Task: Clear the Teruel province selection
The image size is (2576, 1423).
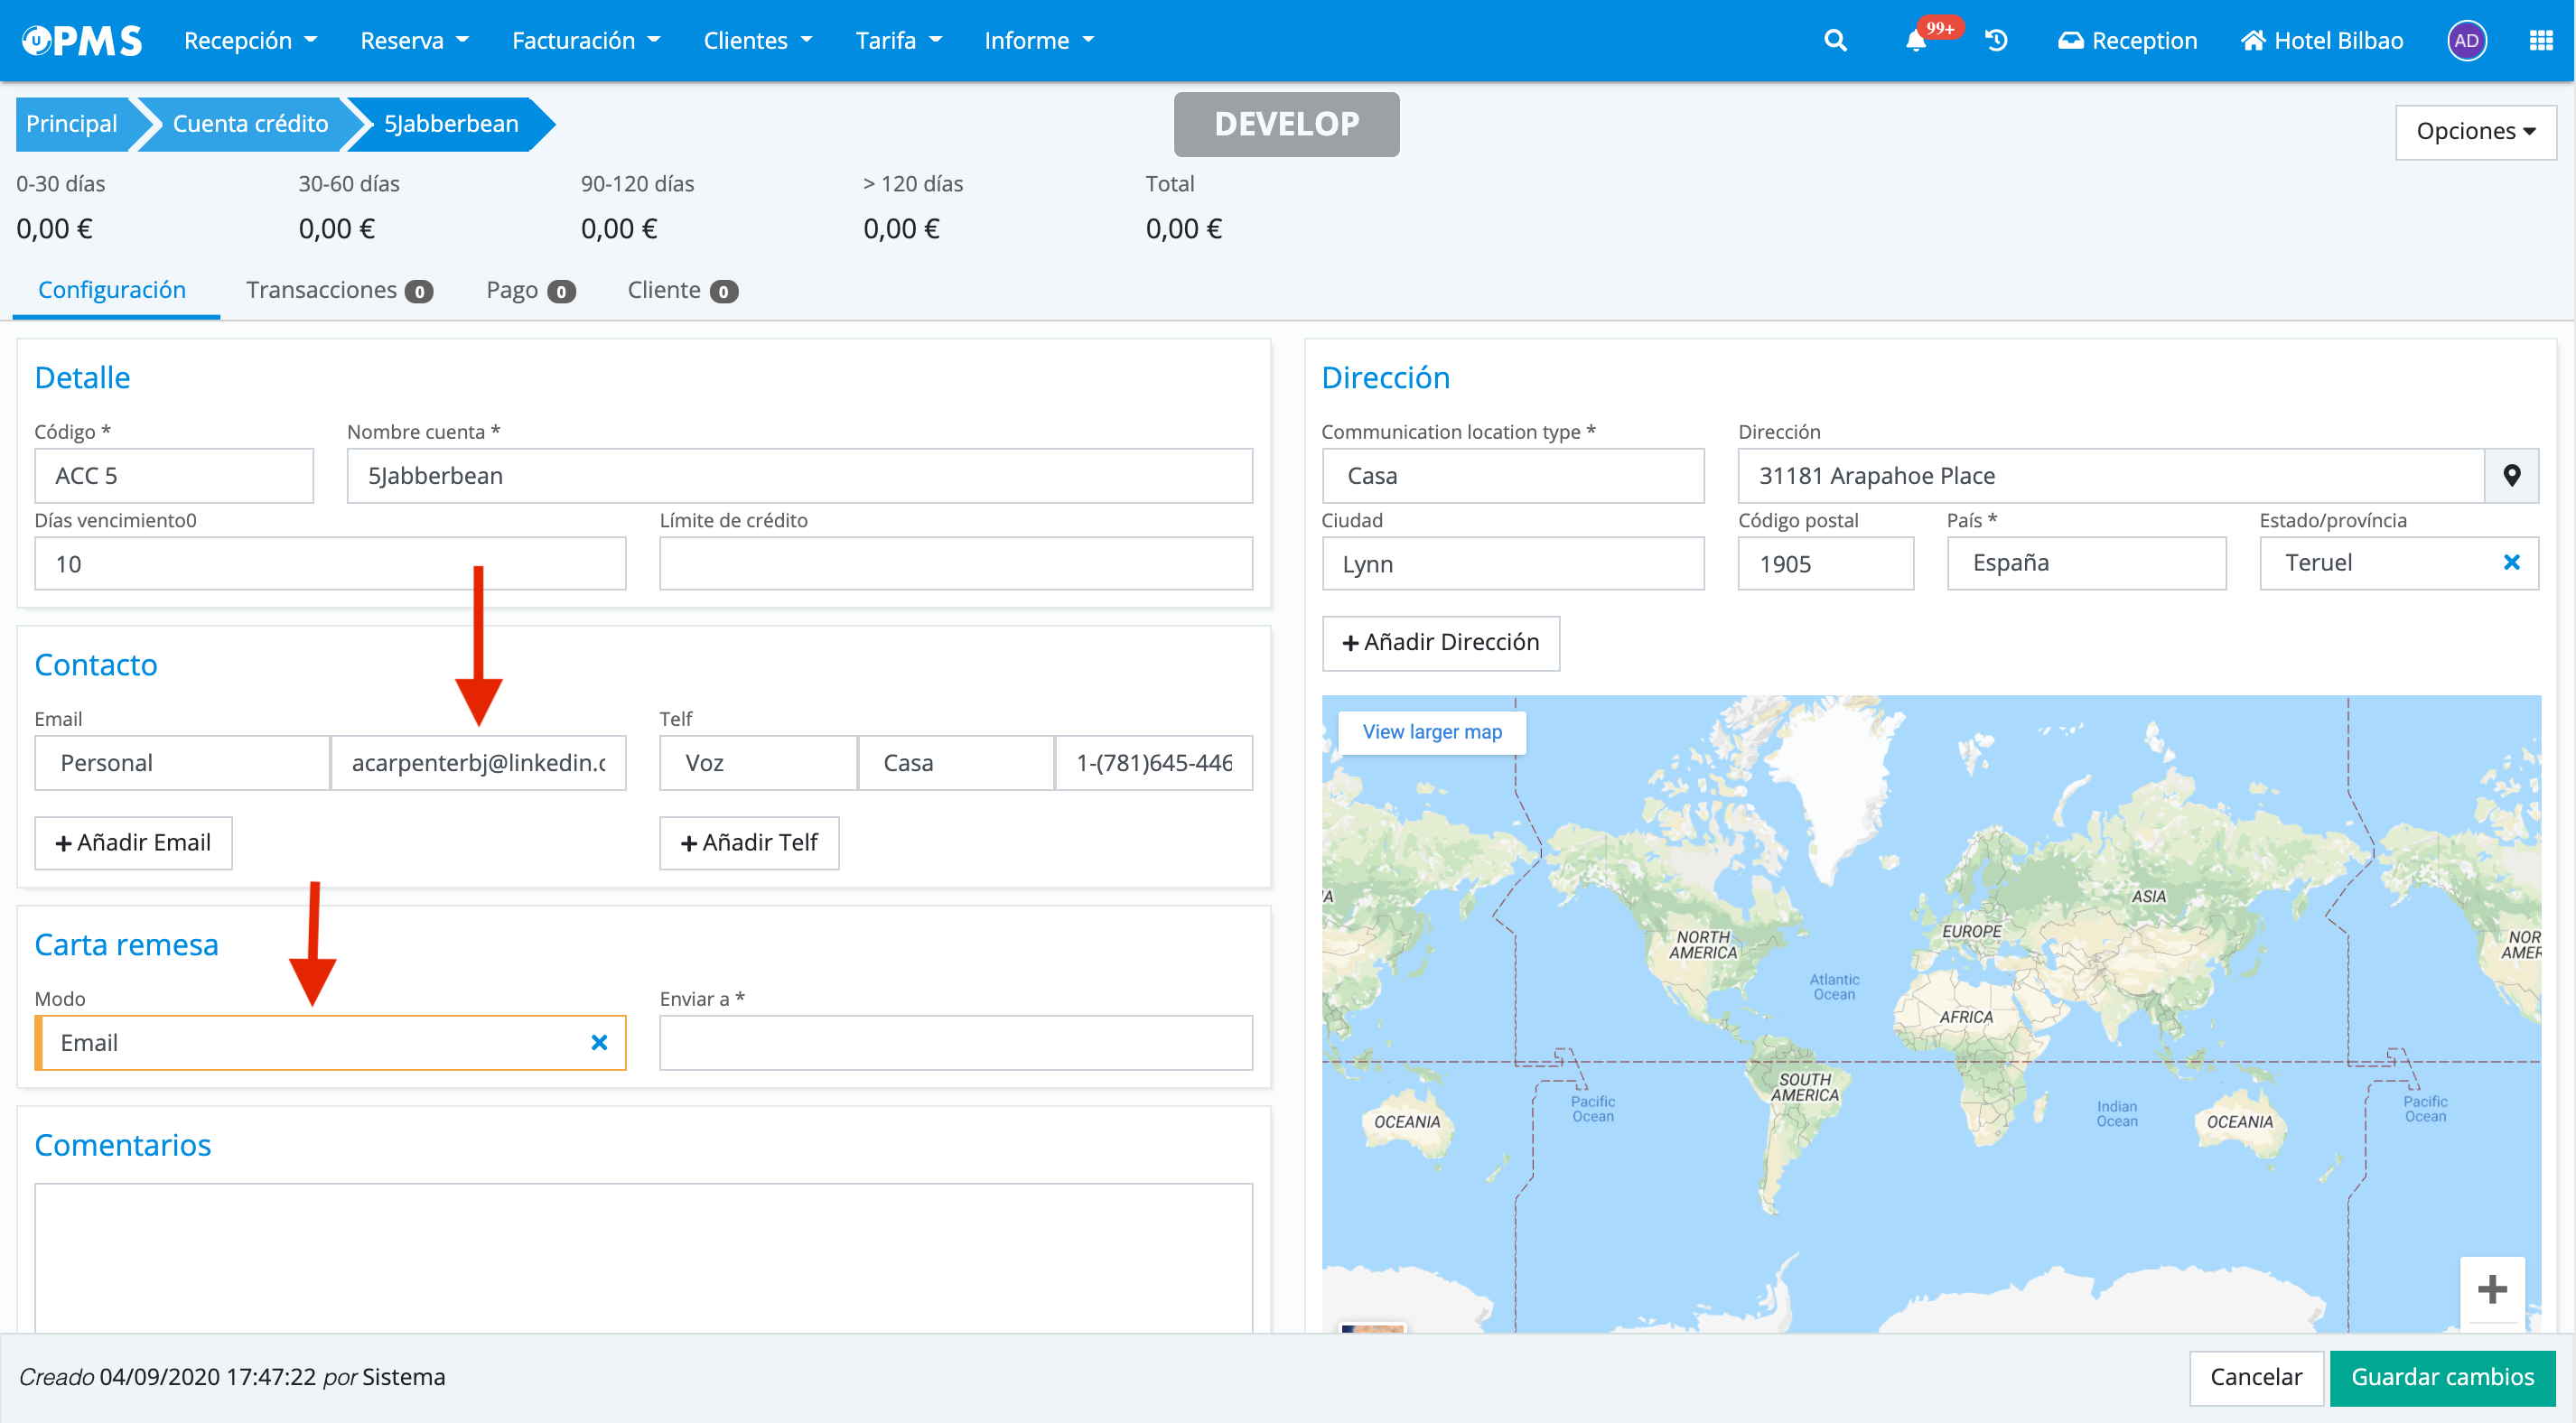Action: 2511,563
